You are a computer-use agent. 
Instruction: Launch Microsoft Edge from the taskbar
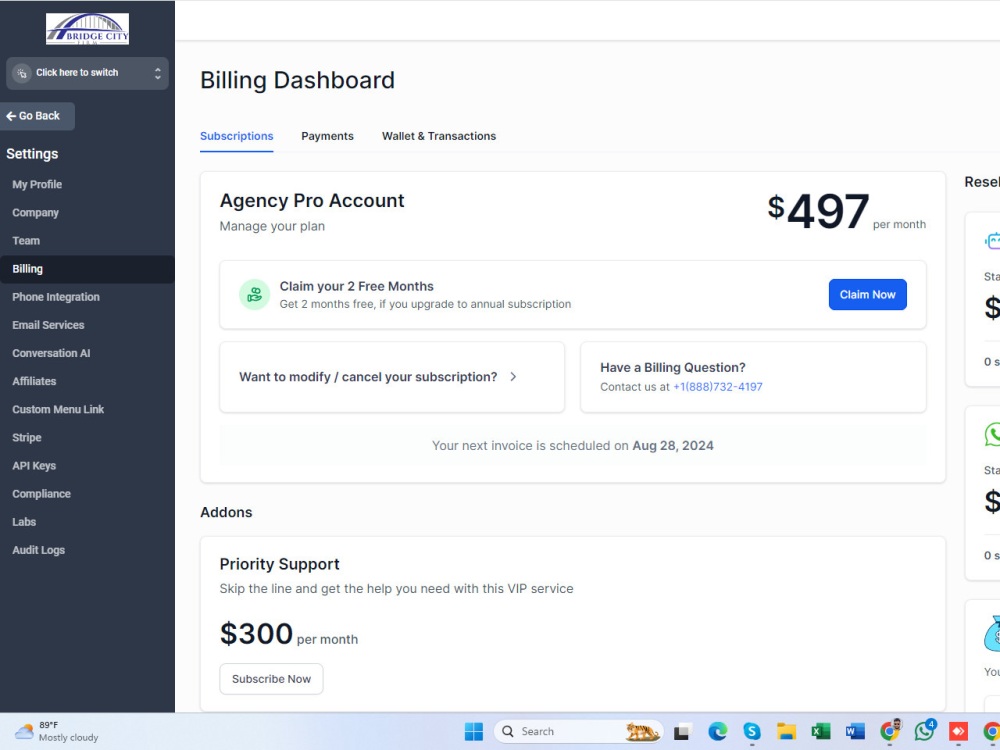pyautogui.click(x=717, y=732)
